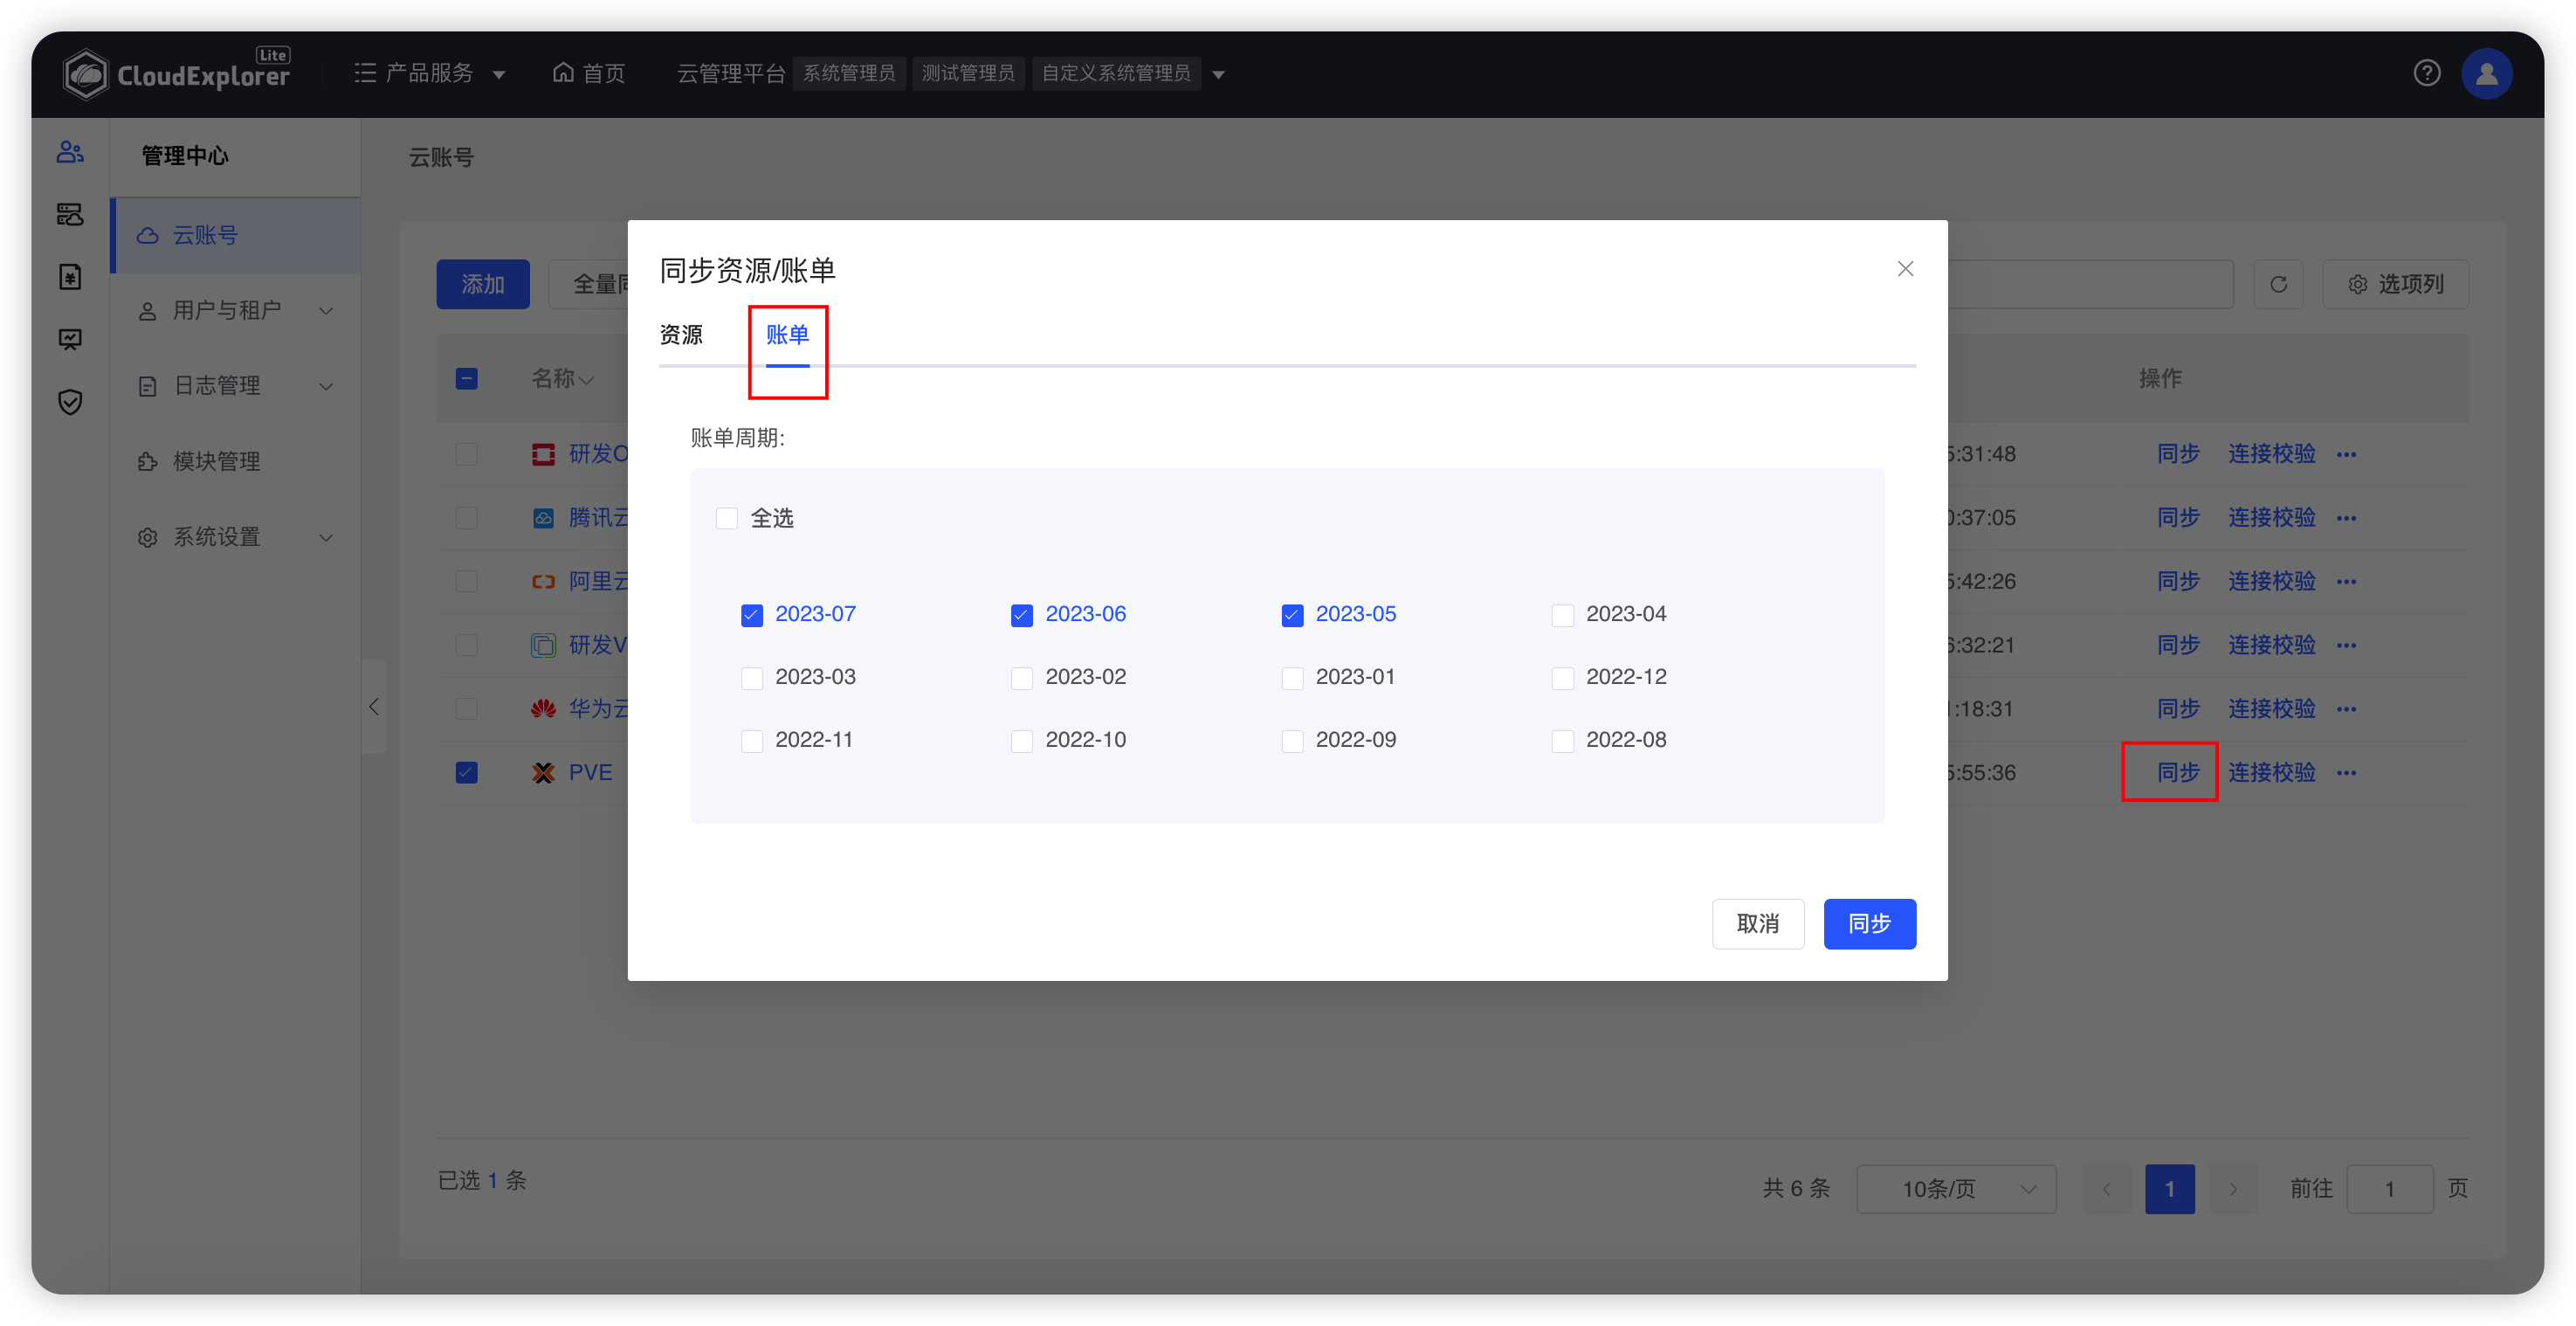
Task: Uncheck the 2023-06 billing period
Action: [x=1022, y=615]
